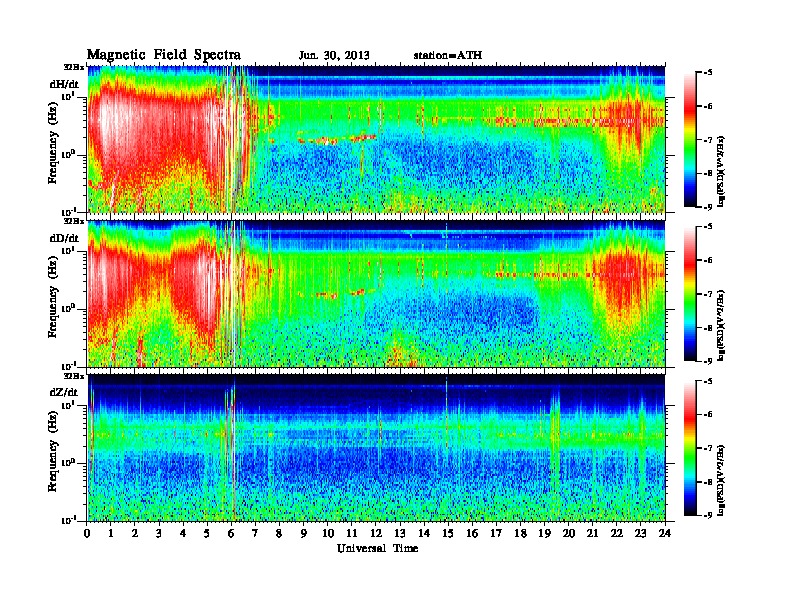Click the dH/dt color scale bar
792x612 pixels.
(x=690, y=139)
